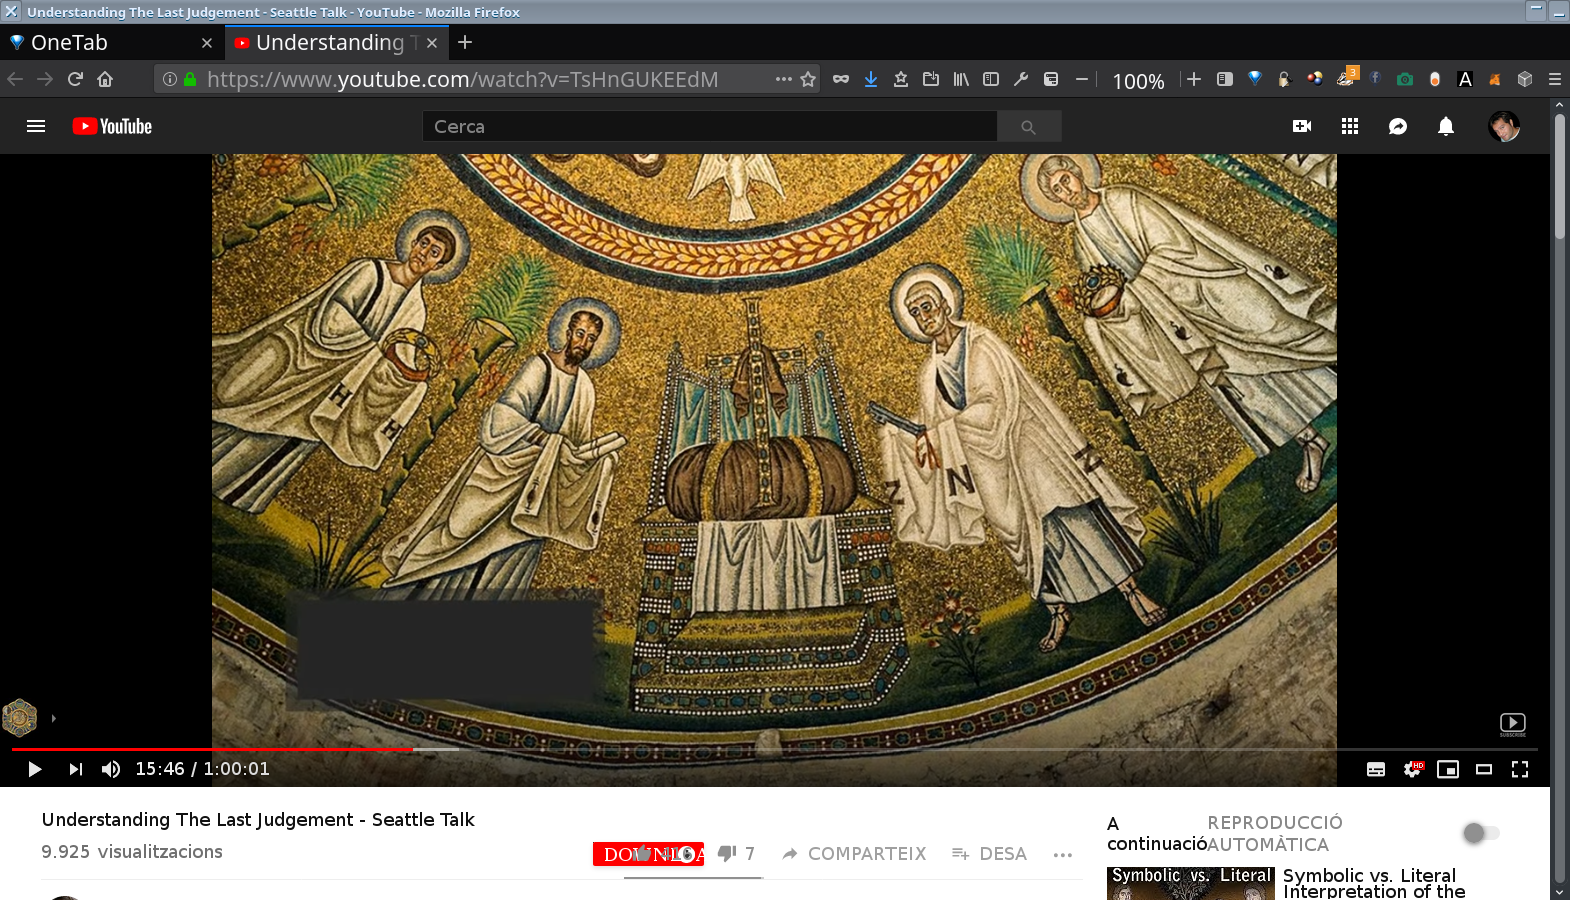Toggle the Reproducció automàtica switch
This screenshot has width=1570, height=900.
pos(1481,833)
